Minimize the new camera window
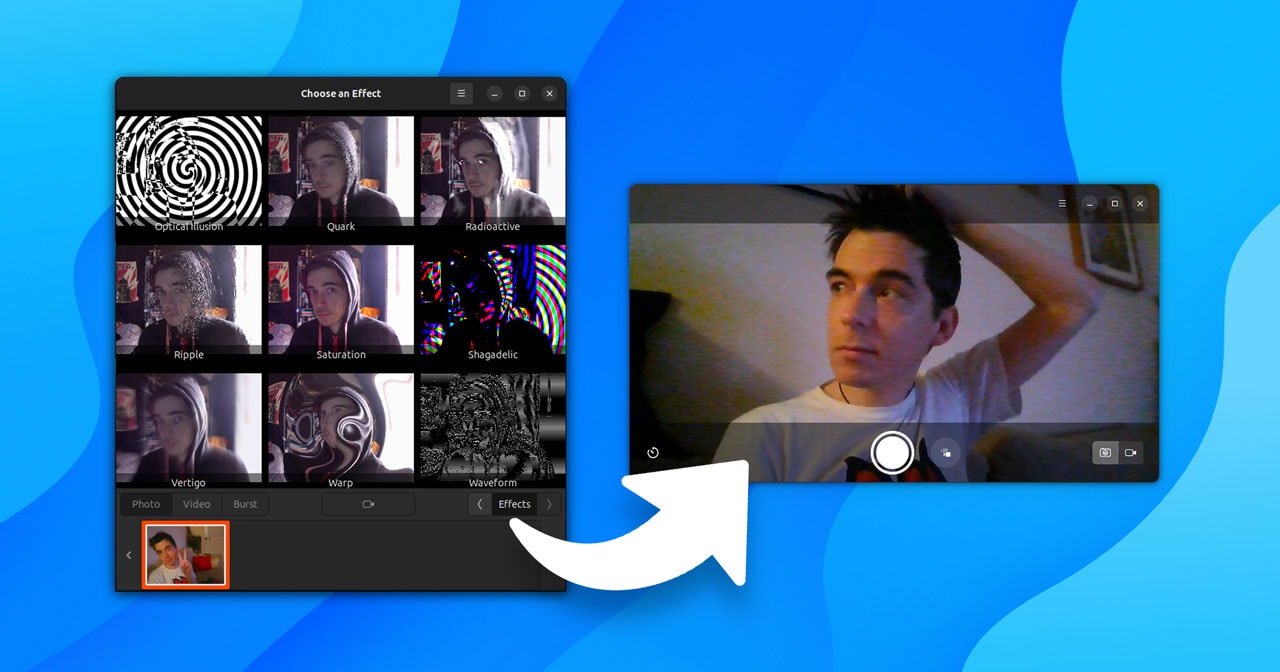 (x=1090, y=204)
